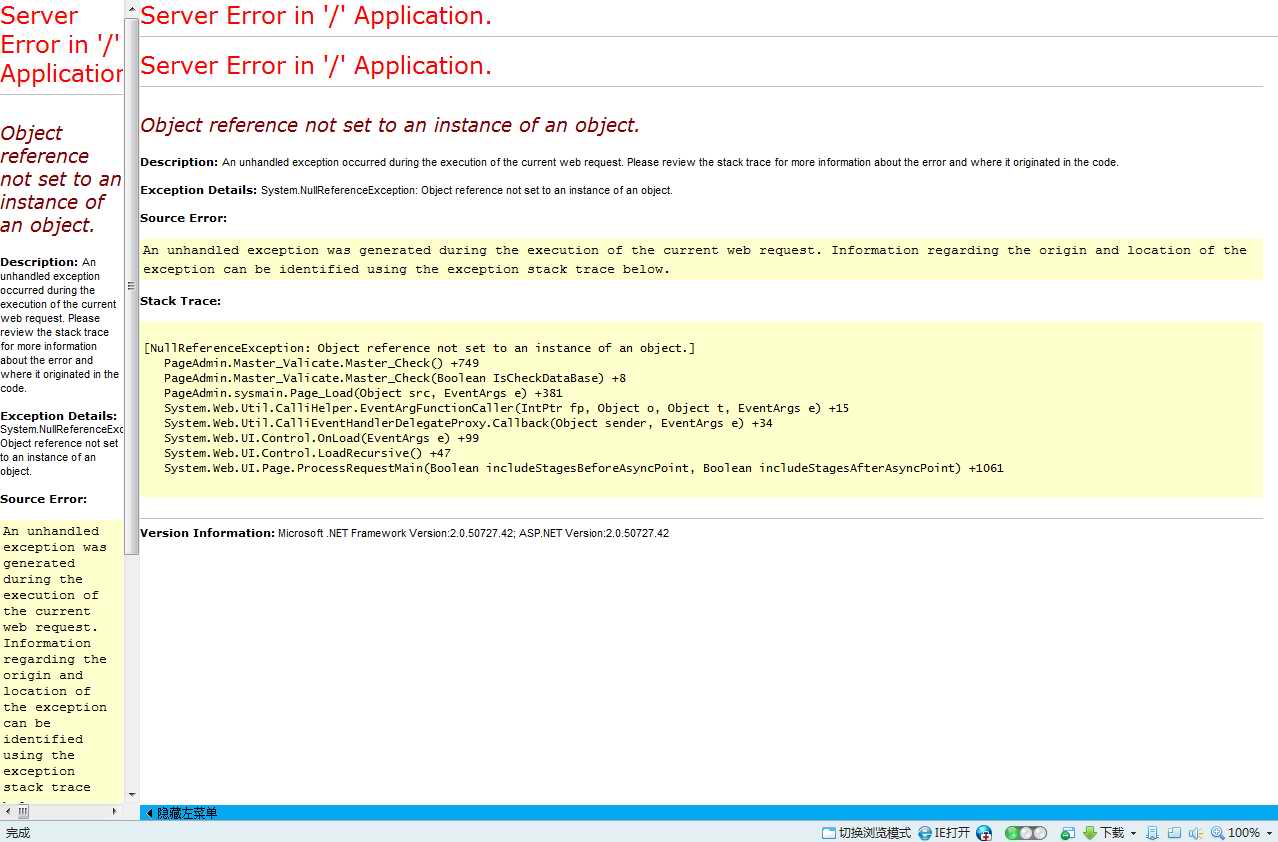Click left panel scroll down arrow
This screenshot has height=842, width=1278.
(x=131, y=796)
